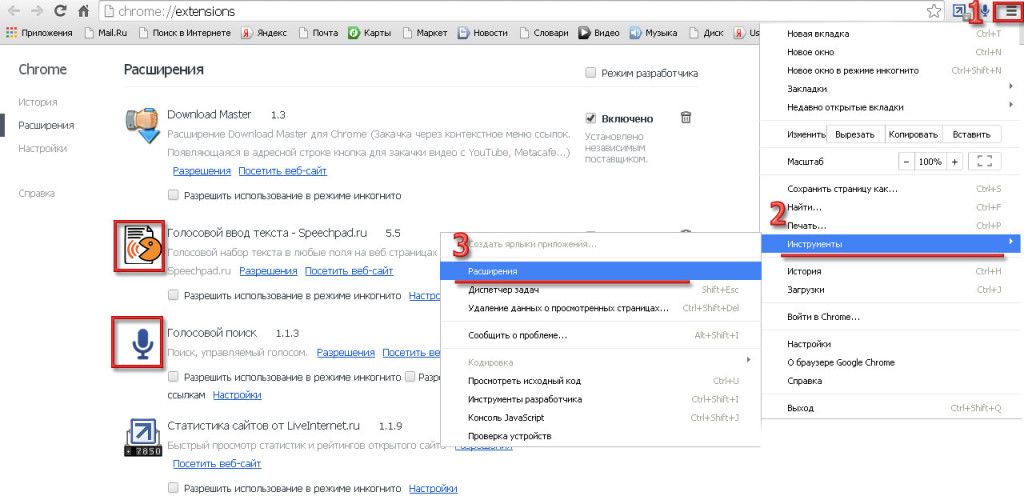Viewport: 1024px width, 496px height.
Task: Select Новое окно в режиме инкогнито
Action: (x=891, y=70)
